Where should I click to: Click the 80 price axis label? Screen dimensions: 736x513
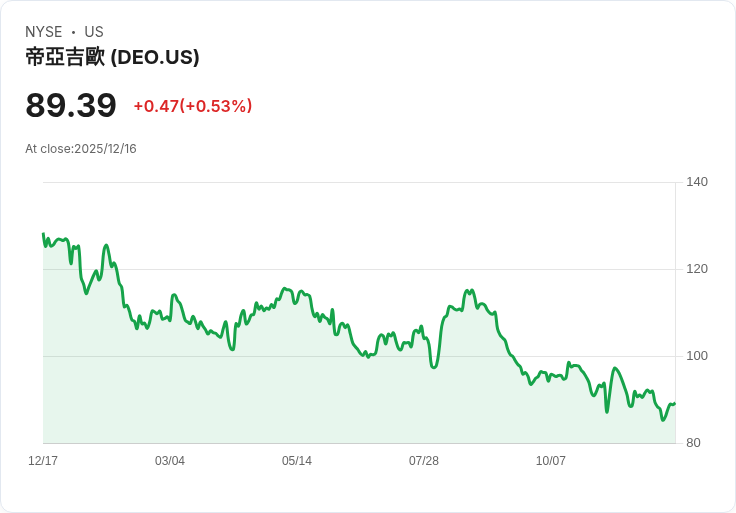click(x=693, y=443)
